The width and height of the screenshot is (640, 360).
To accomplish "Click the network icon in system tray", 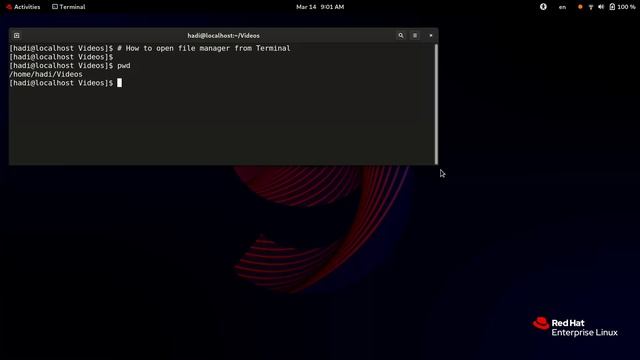I will click(591, 7).
